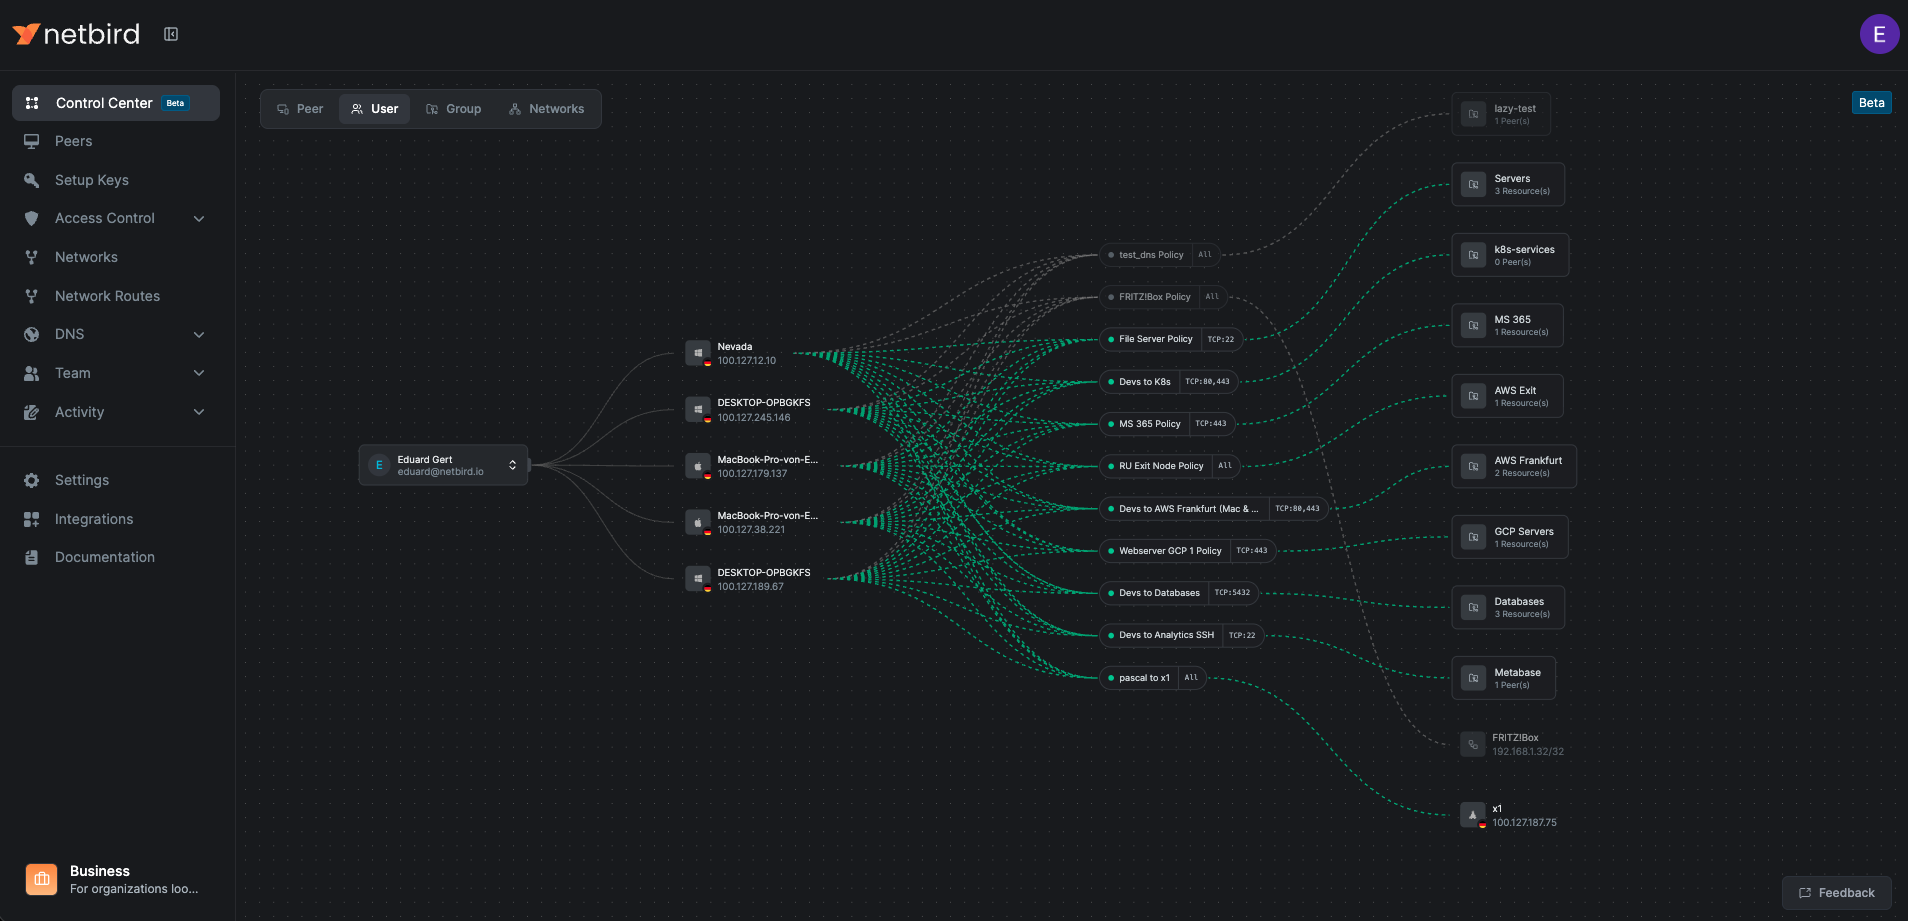Switch to the Peer view tab
This screenshot has width=1908, height=921.
pyautogui.click(x=299, y=108)
